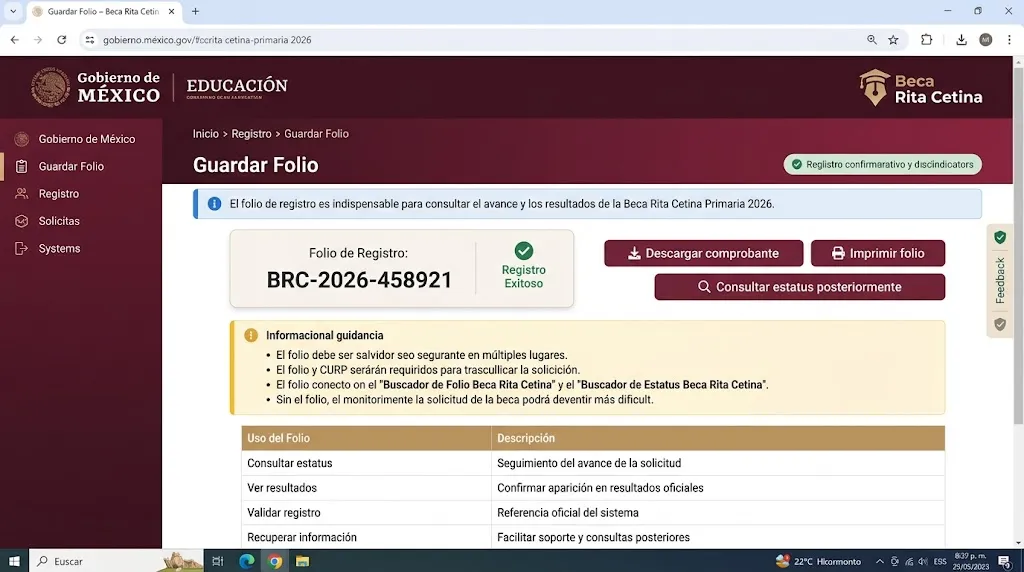Click the taskbar clock and date
Screen dimensions: 1024x572
tap(970, 561)
